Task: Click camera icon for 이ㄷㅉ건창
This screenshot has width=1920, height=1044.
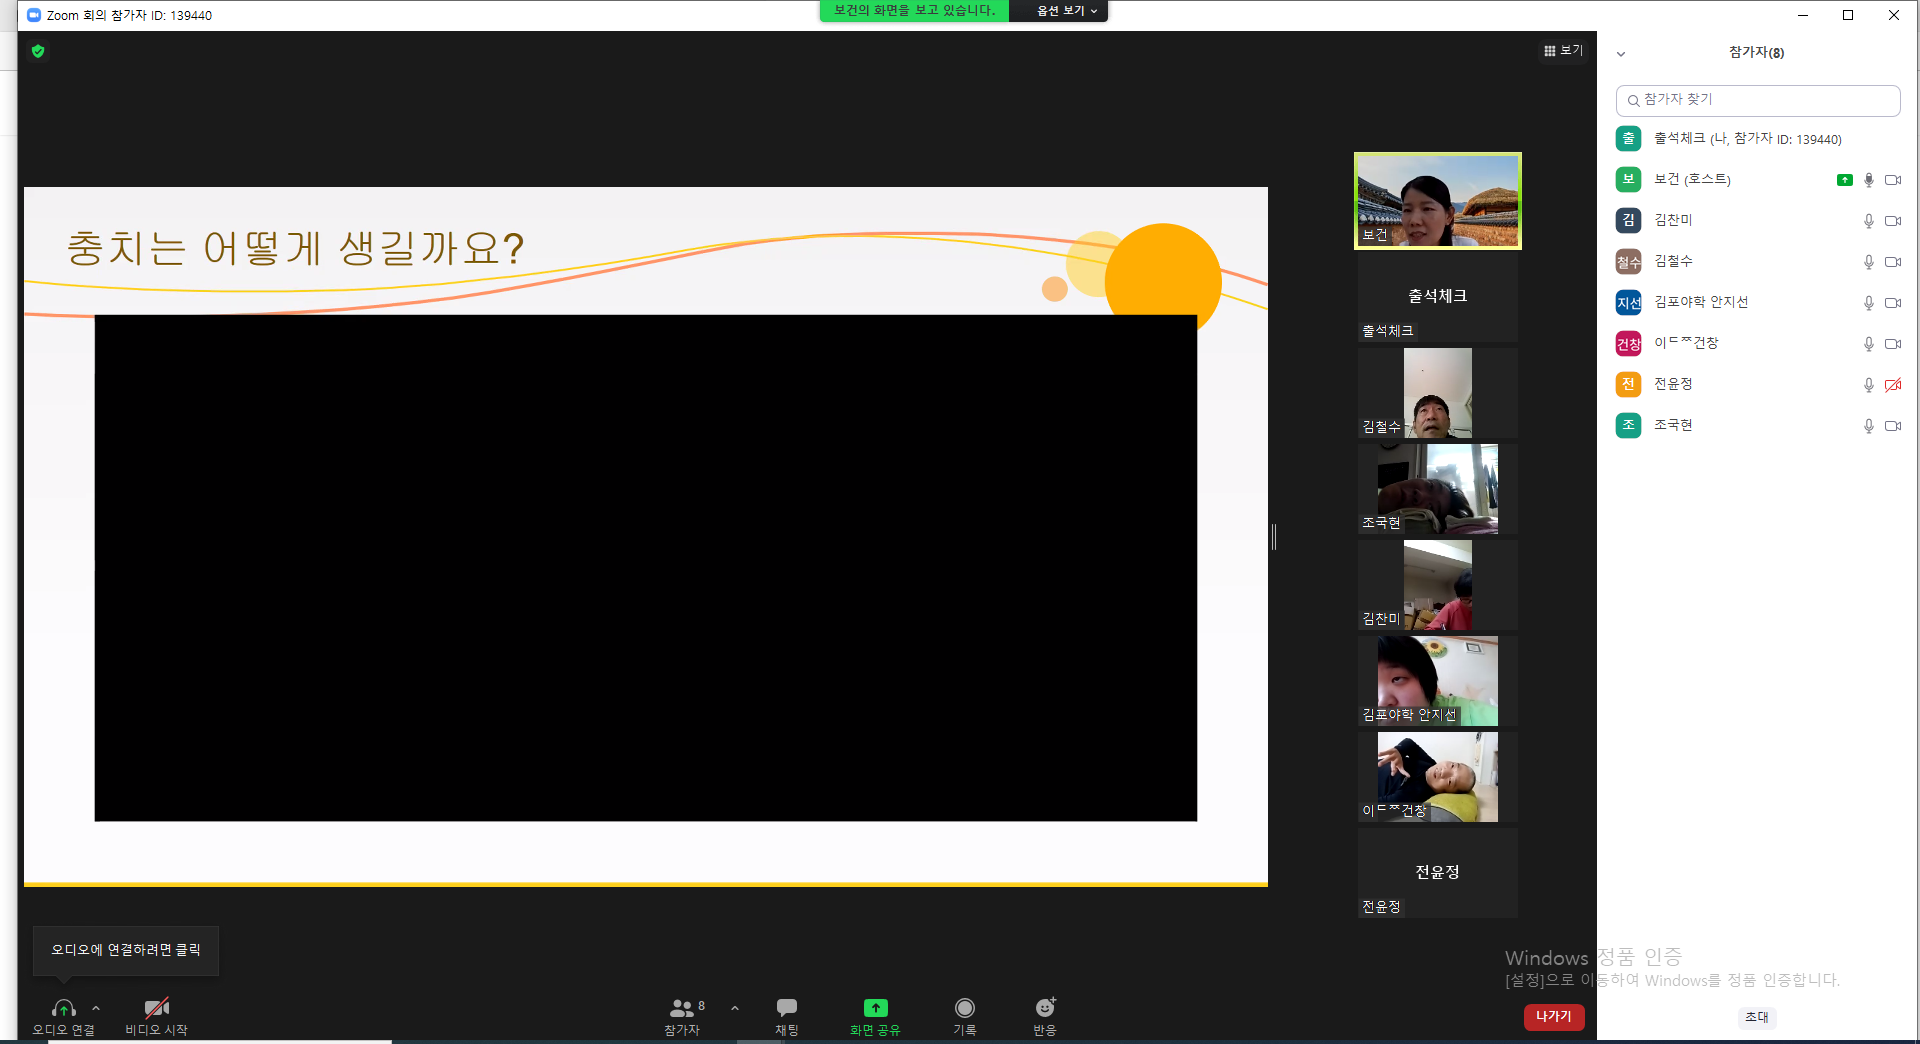Action: [x=1893, y=344]
